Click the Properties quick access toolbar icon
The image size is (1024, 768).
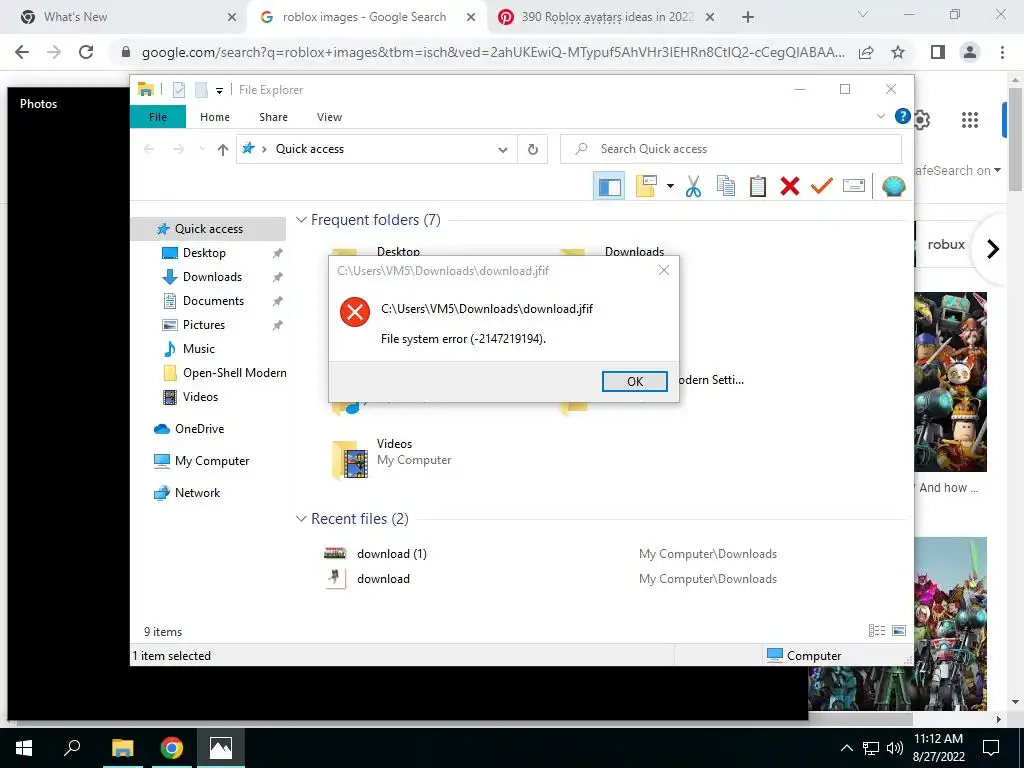pyautogui.click(x=179, y=90)
